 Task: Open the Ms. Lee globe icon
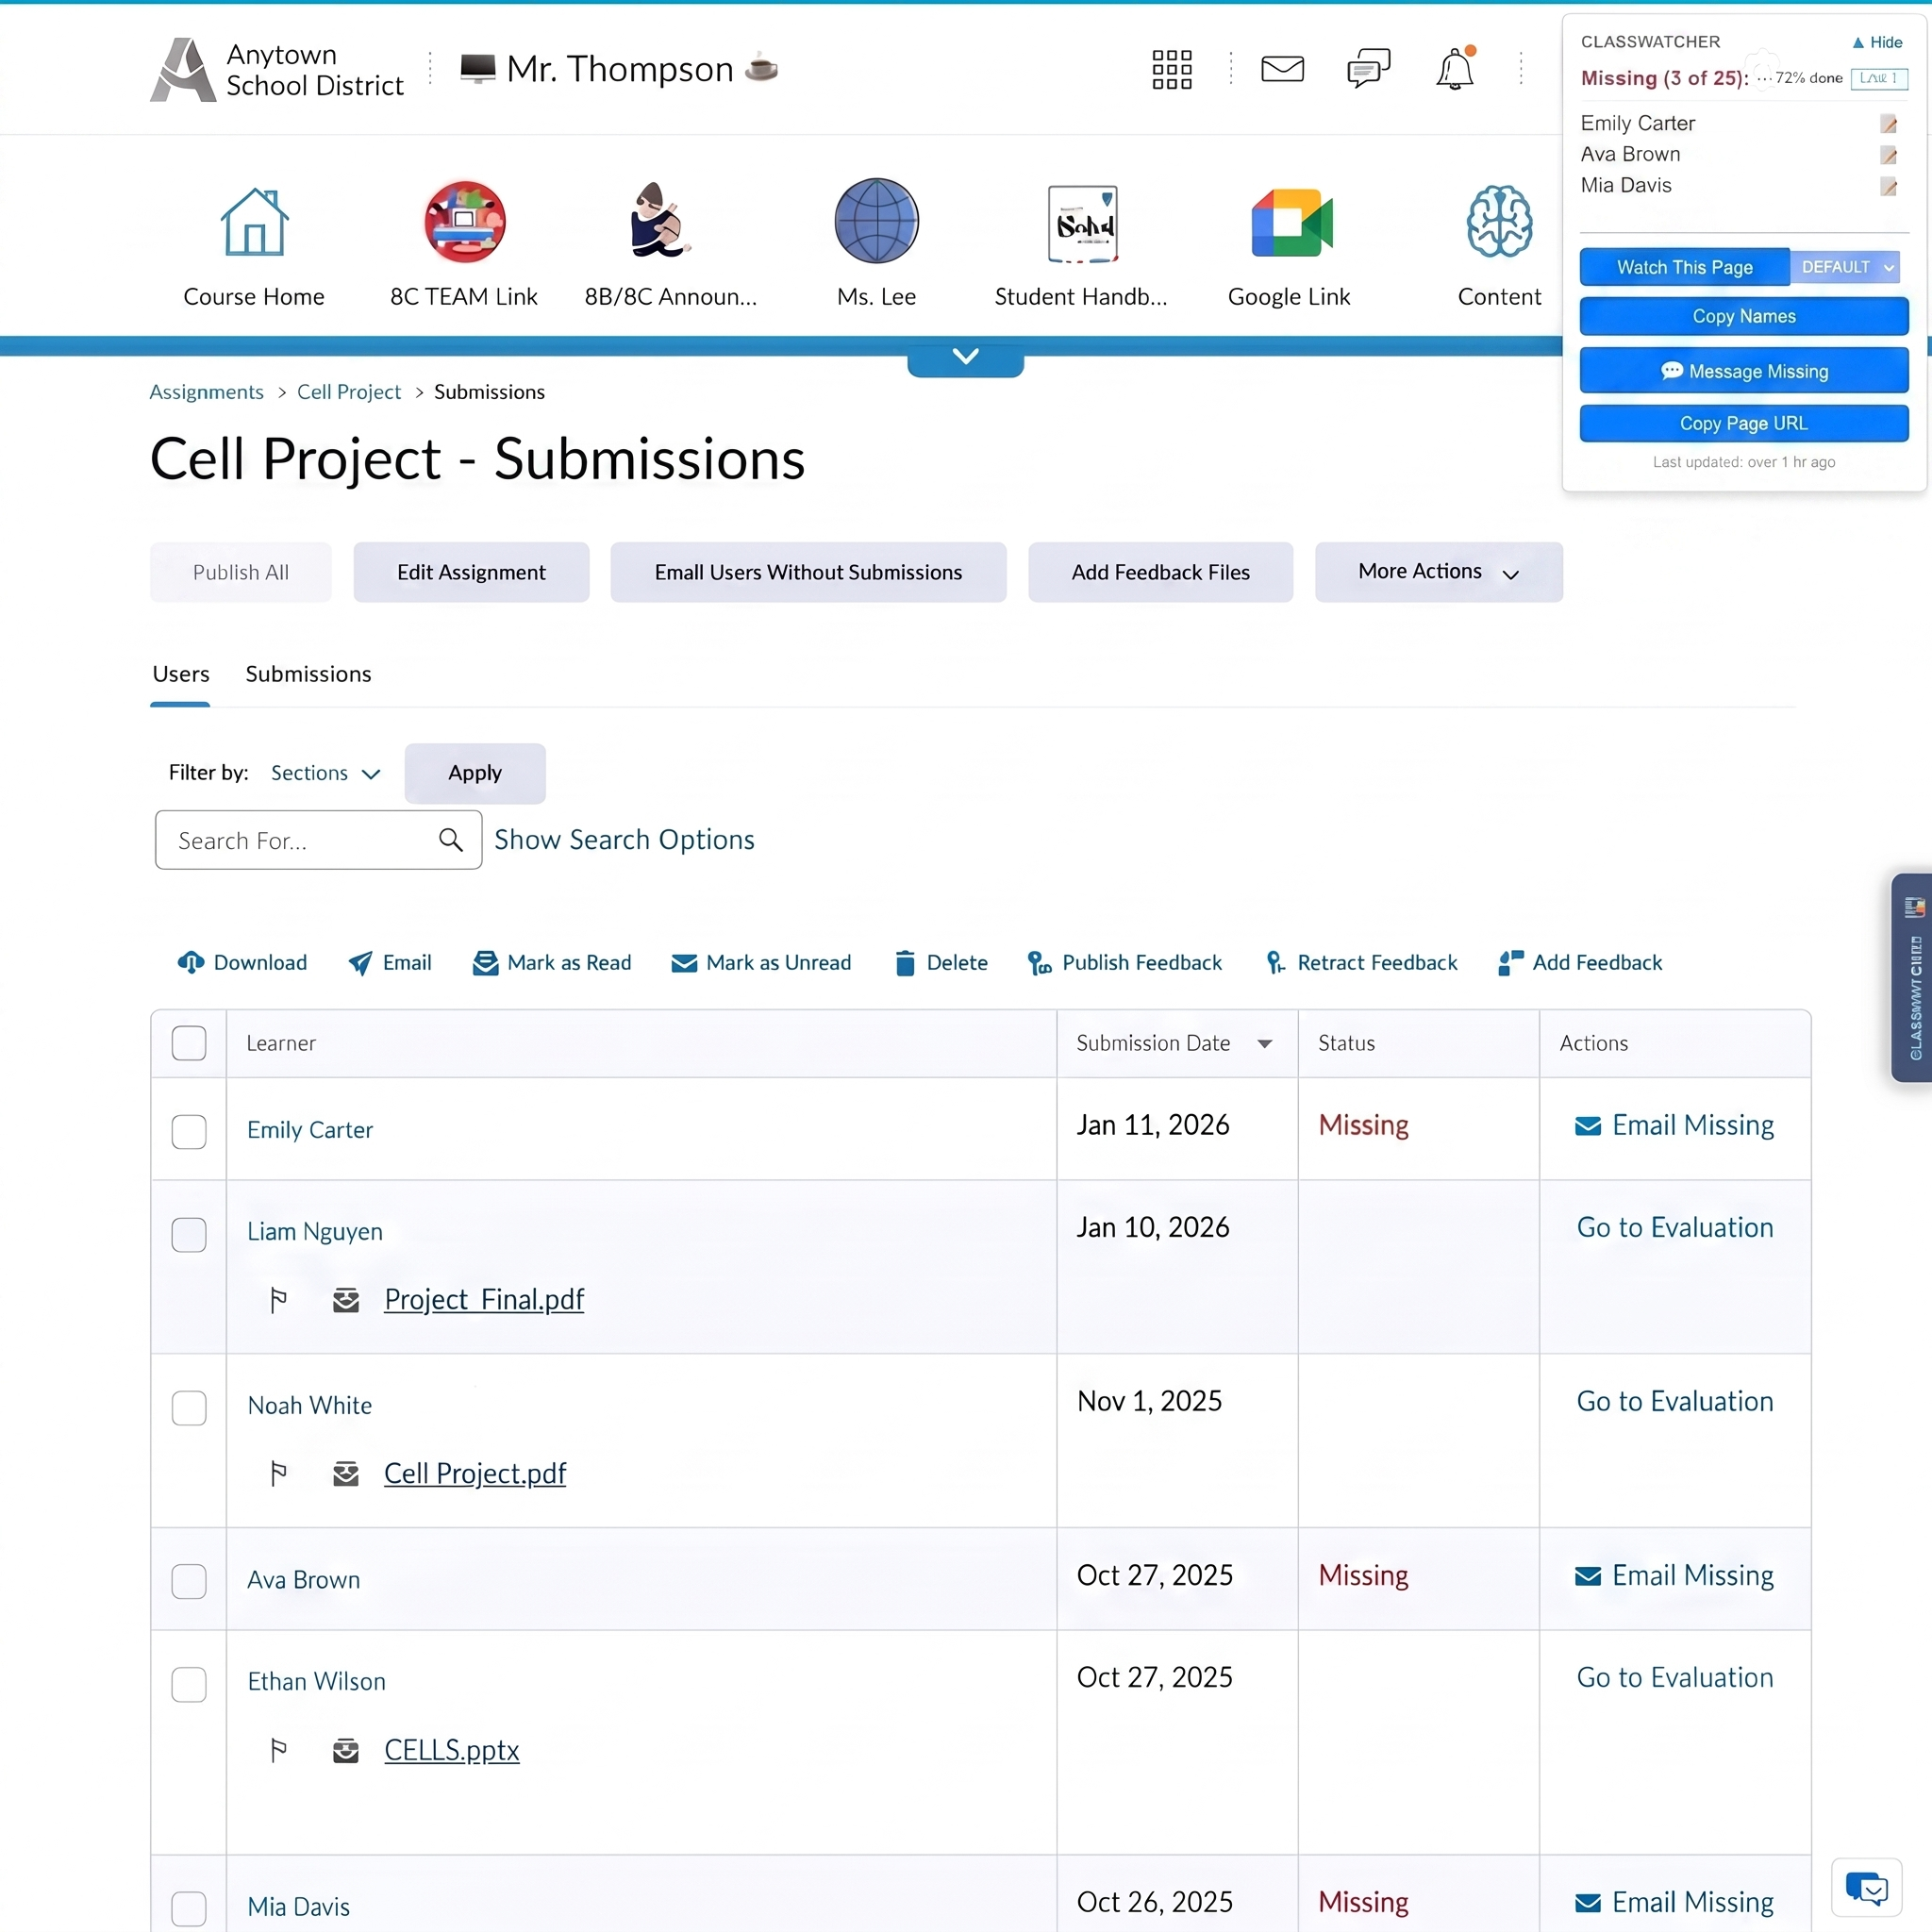tap(876, 221)
